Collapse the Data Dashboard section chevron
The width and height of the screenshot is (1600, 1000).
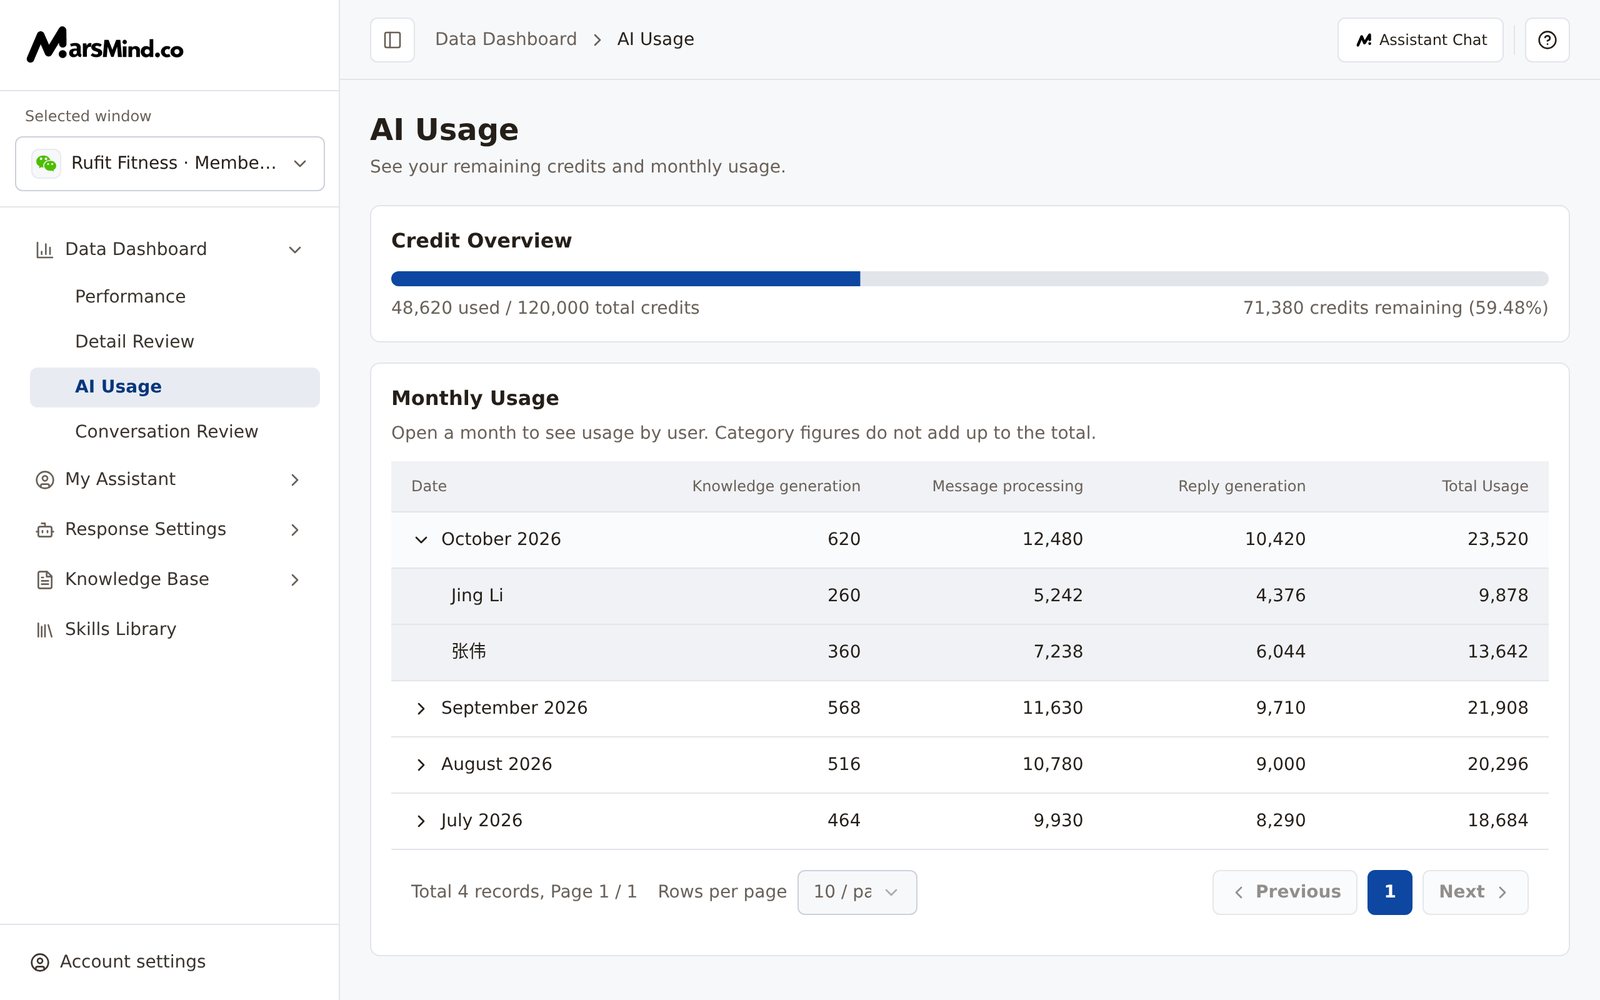pos(295,250)
